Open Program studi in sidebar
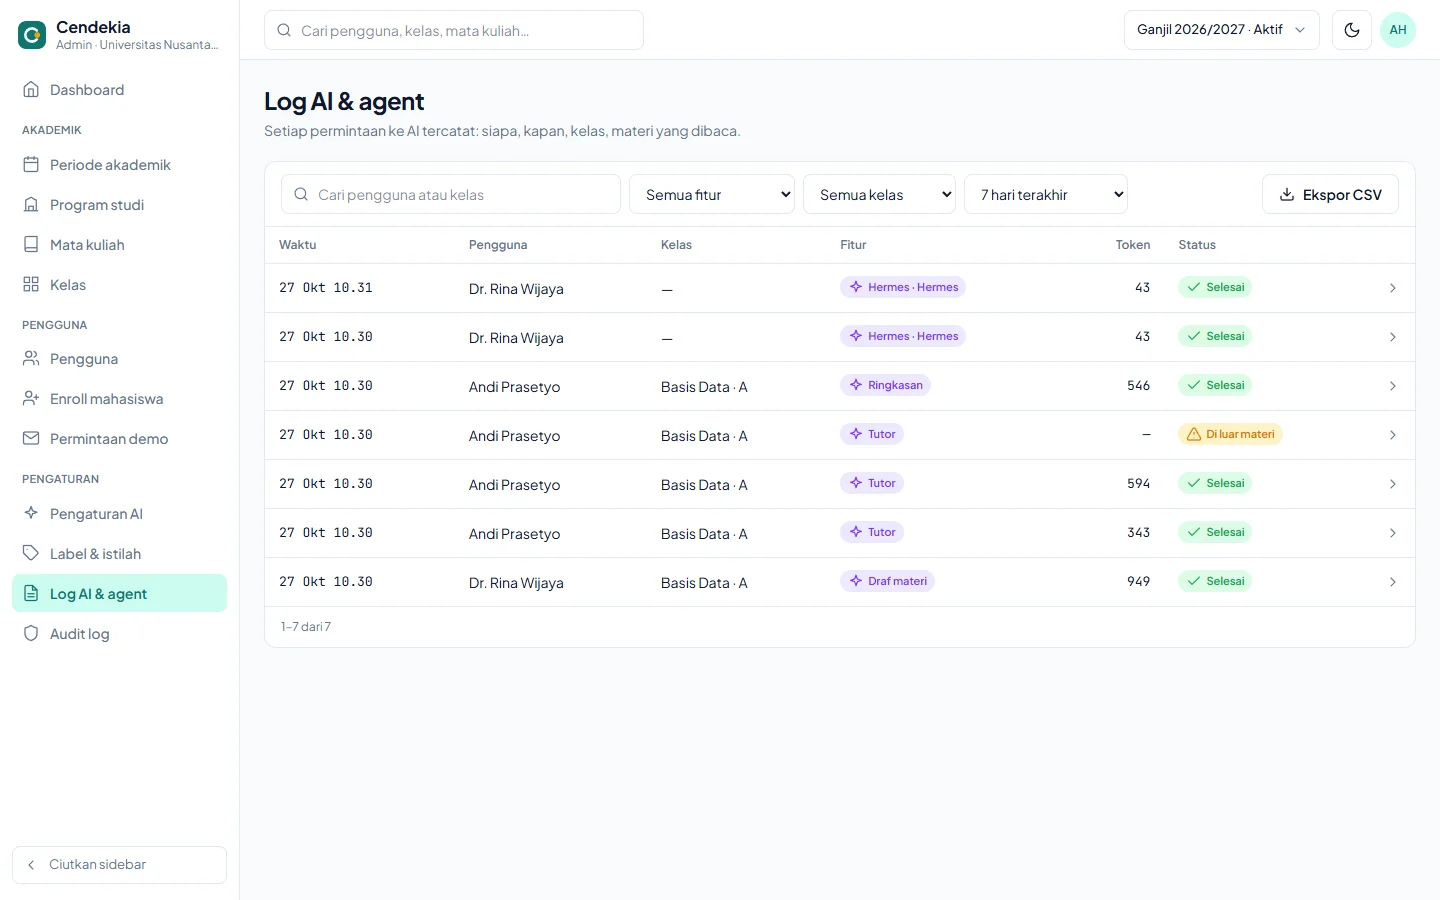This screenshot has width=1440, height=900. click(119, 205)
